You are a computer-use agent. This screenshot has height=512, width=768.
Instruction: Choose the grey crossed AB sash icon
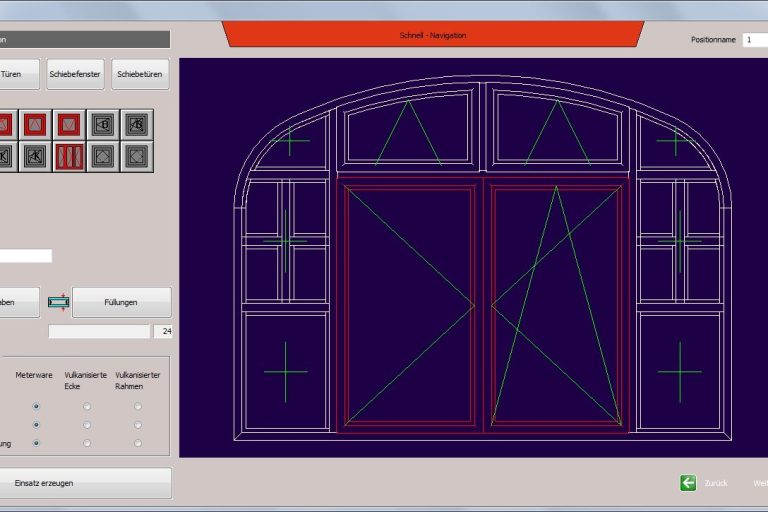pyautogui.click(x=137, y=125)
